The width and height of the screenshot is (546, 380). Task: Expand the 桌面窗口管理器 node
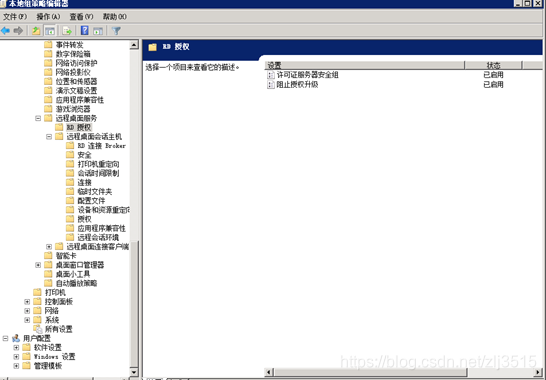coord(38,265)
